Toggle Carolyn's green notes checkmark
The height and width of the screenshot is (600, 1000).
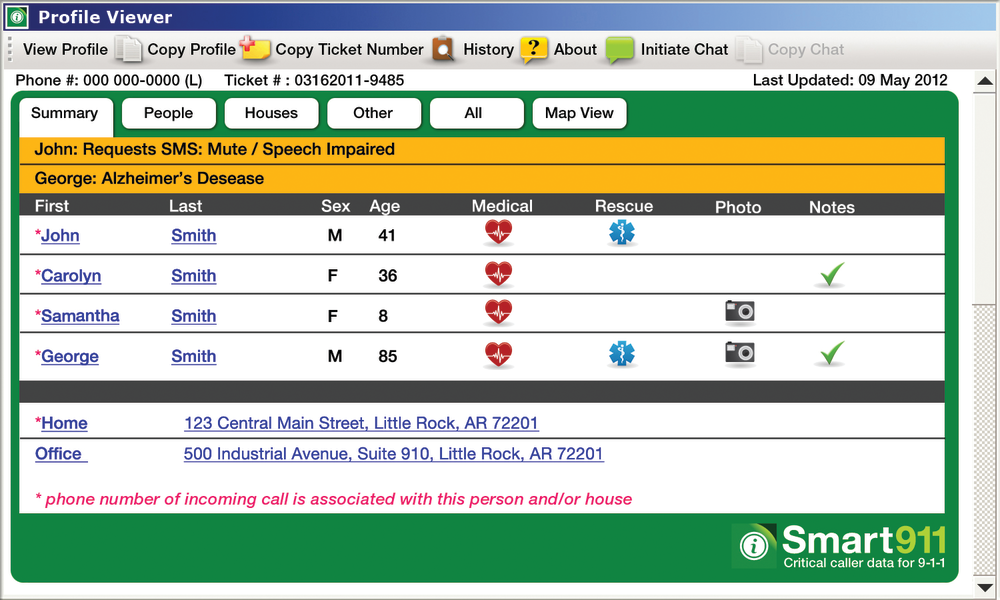coord(830,272)
